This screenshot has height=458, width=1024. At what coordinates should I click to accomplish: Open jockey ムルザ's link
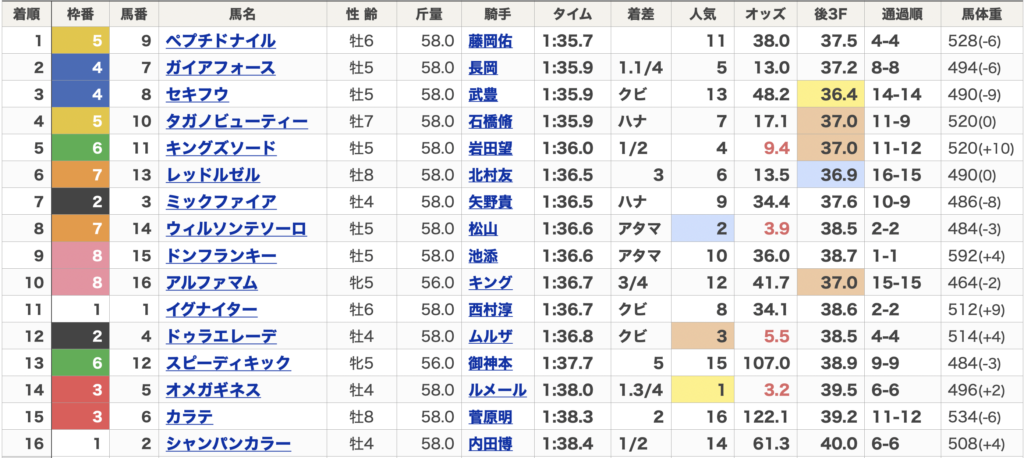(x=490, y=336)
